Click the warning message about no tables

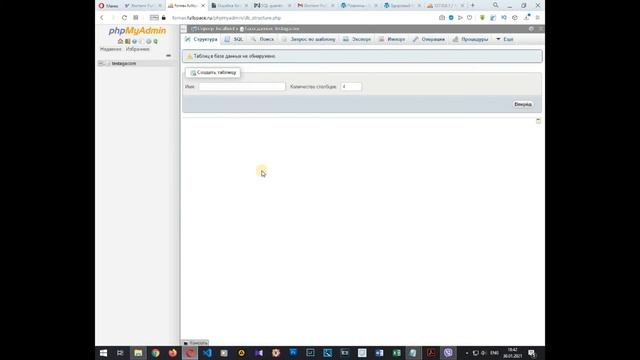click(362, 56)
